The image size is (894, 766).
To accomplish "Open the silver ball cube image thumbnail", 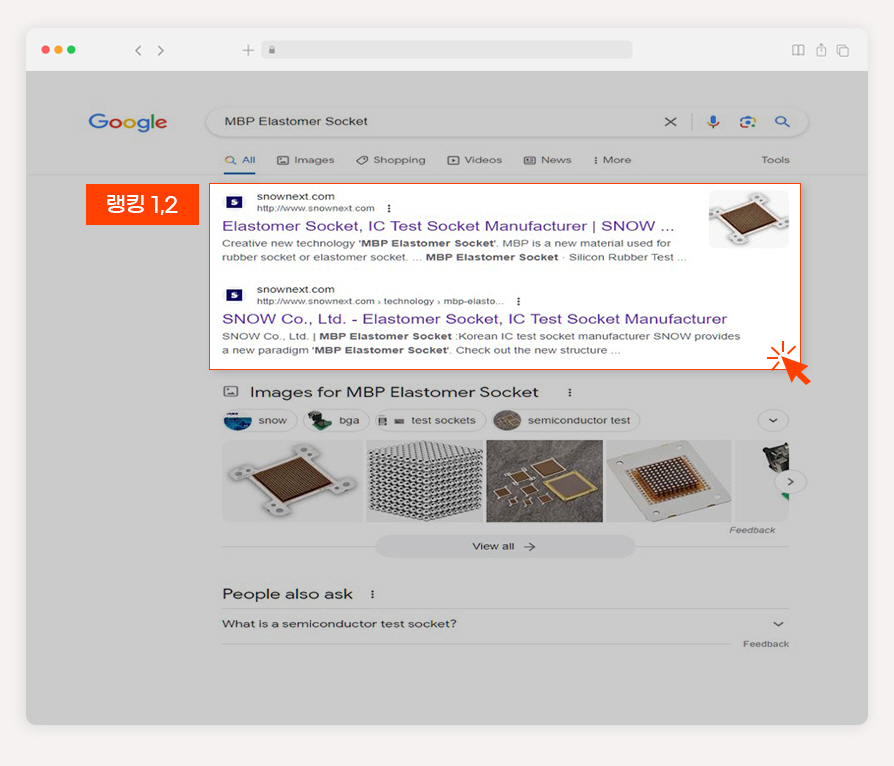I will 425,481.
